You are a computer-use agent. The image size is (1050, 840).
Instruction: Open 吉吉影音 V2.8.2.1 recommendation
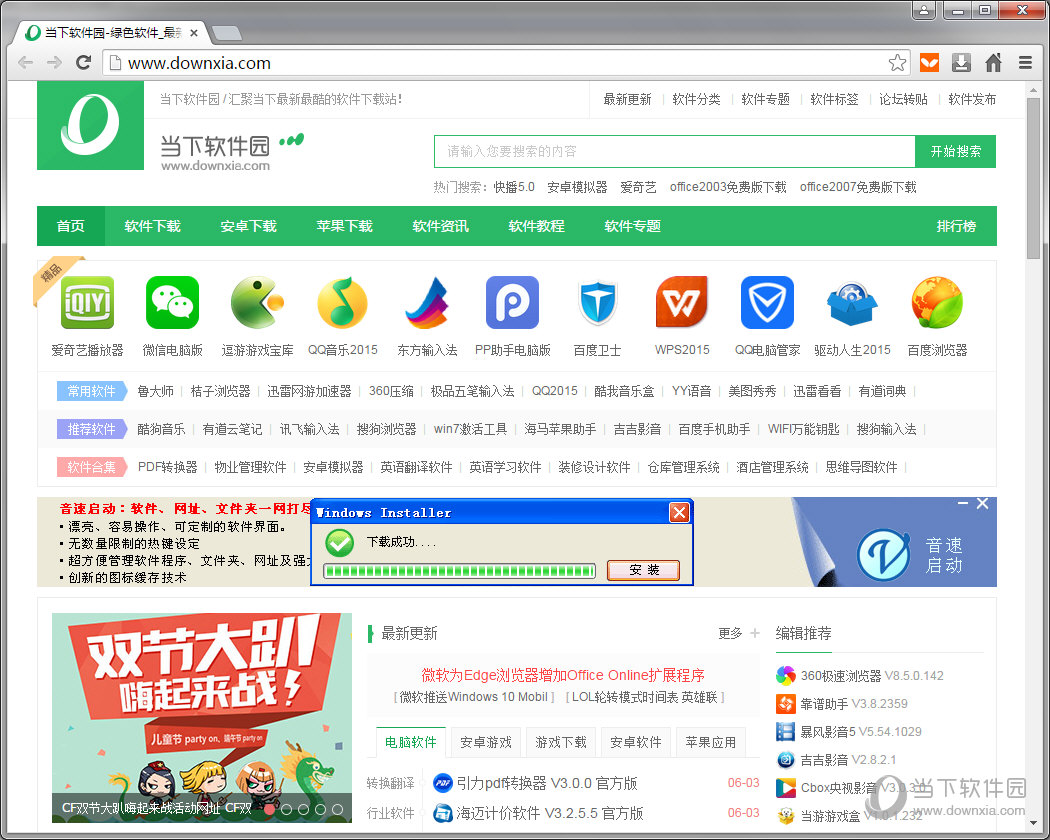point(848,760)
